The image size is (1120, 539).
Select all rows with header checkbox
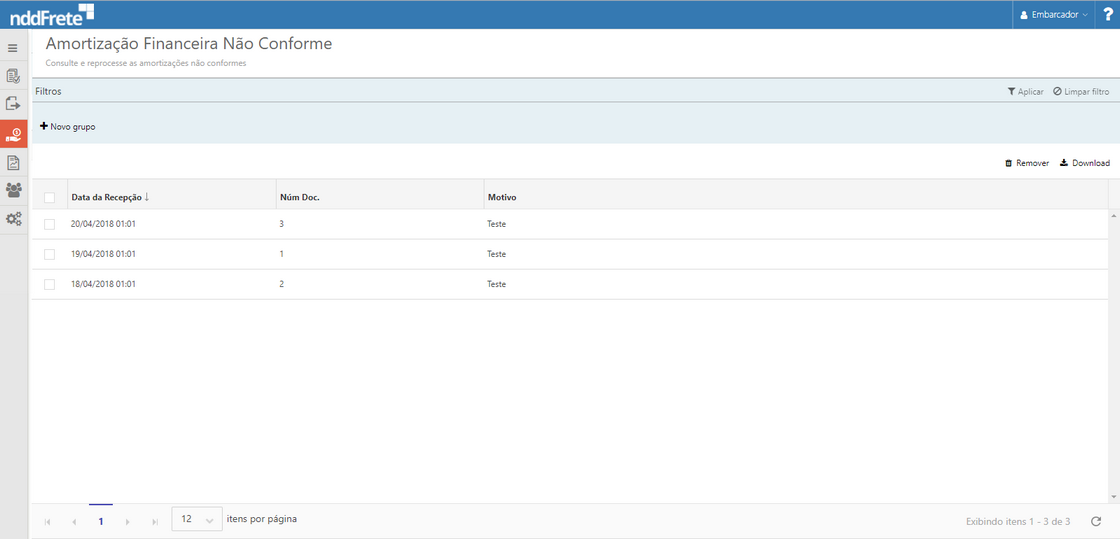pos(49,197)
